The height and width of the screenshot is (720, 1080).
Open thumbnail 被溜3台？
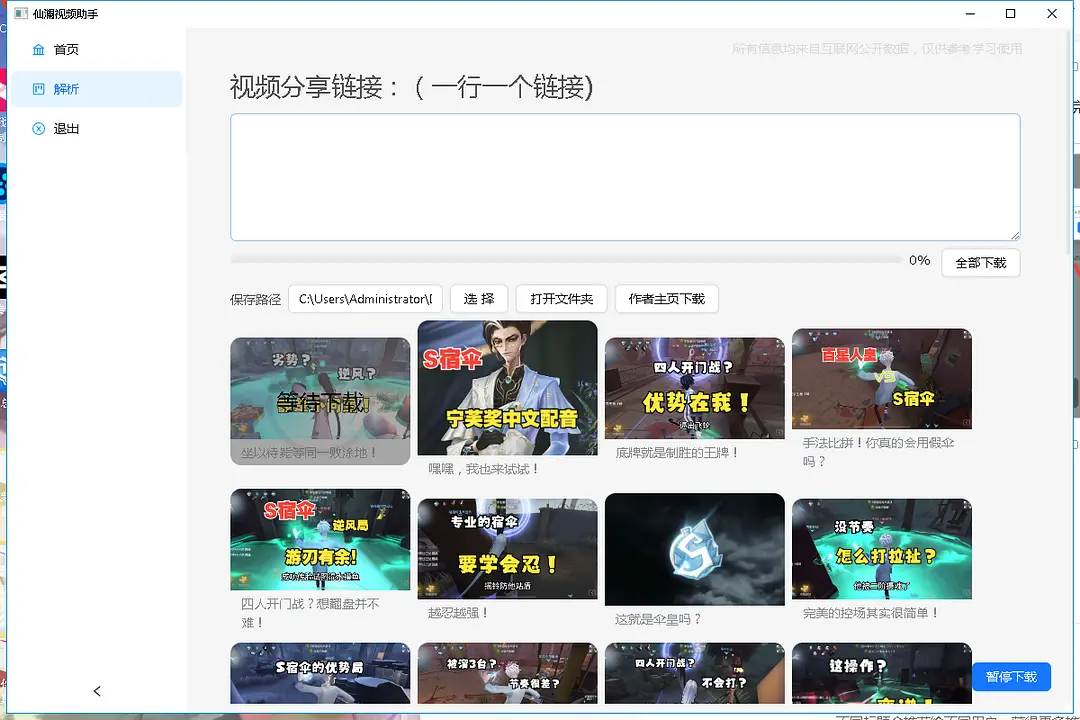click(x=508, y=673)
